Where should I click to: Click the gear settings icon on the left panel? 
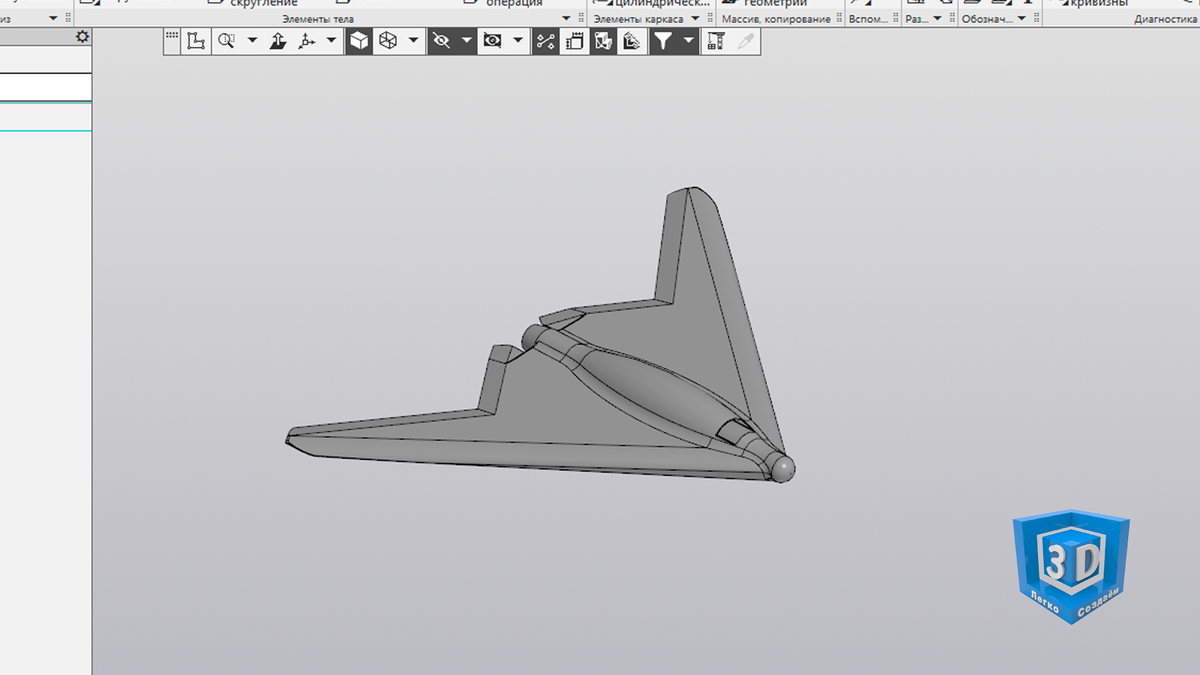(82, 35)
